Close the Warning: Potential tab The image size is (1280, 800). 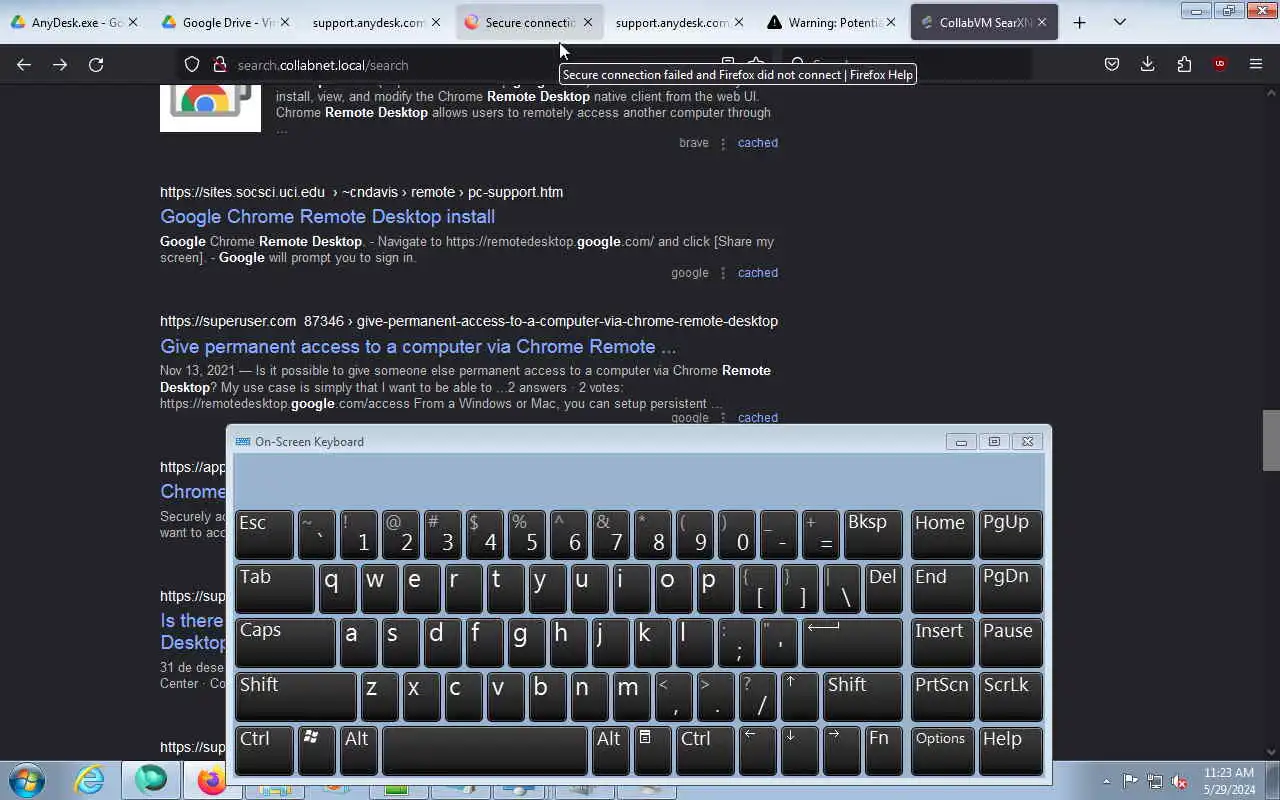pos(890,22)
